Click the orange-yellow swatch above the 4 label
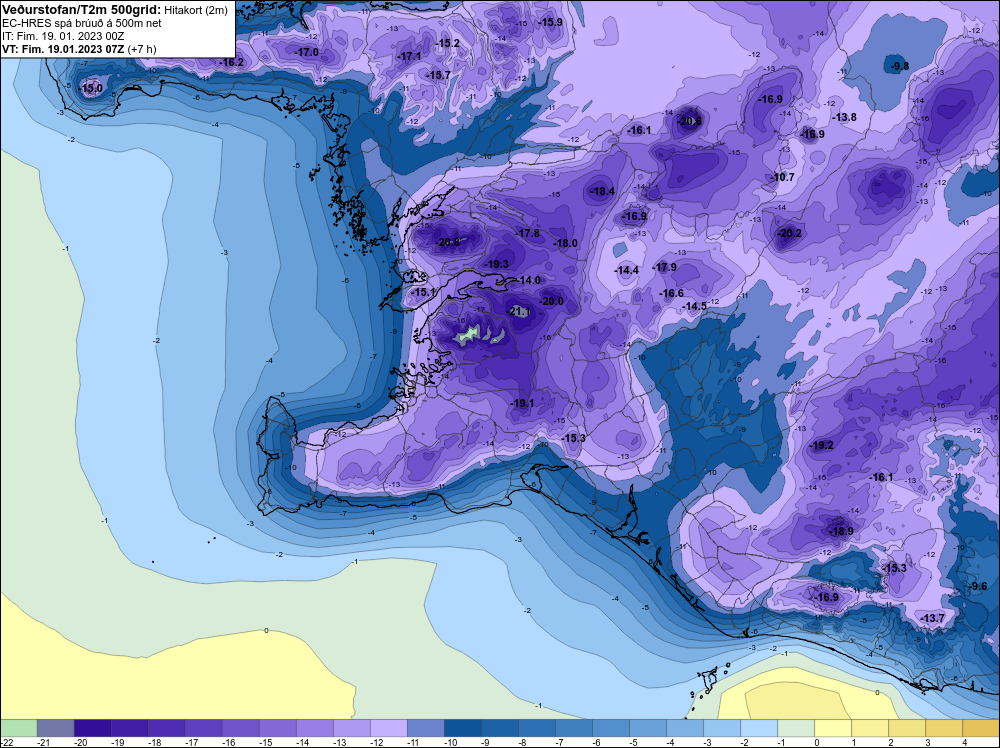This screenshot has width=1000, height=748. point(981,728)
